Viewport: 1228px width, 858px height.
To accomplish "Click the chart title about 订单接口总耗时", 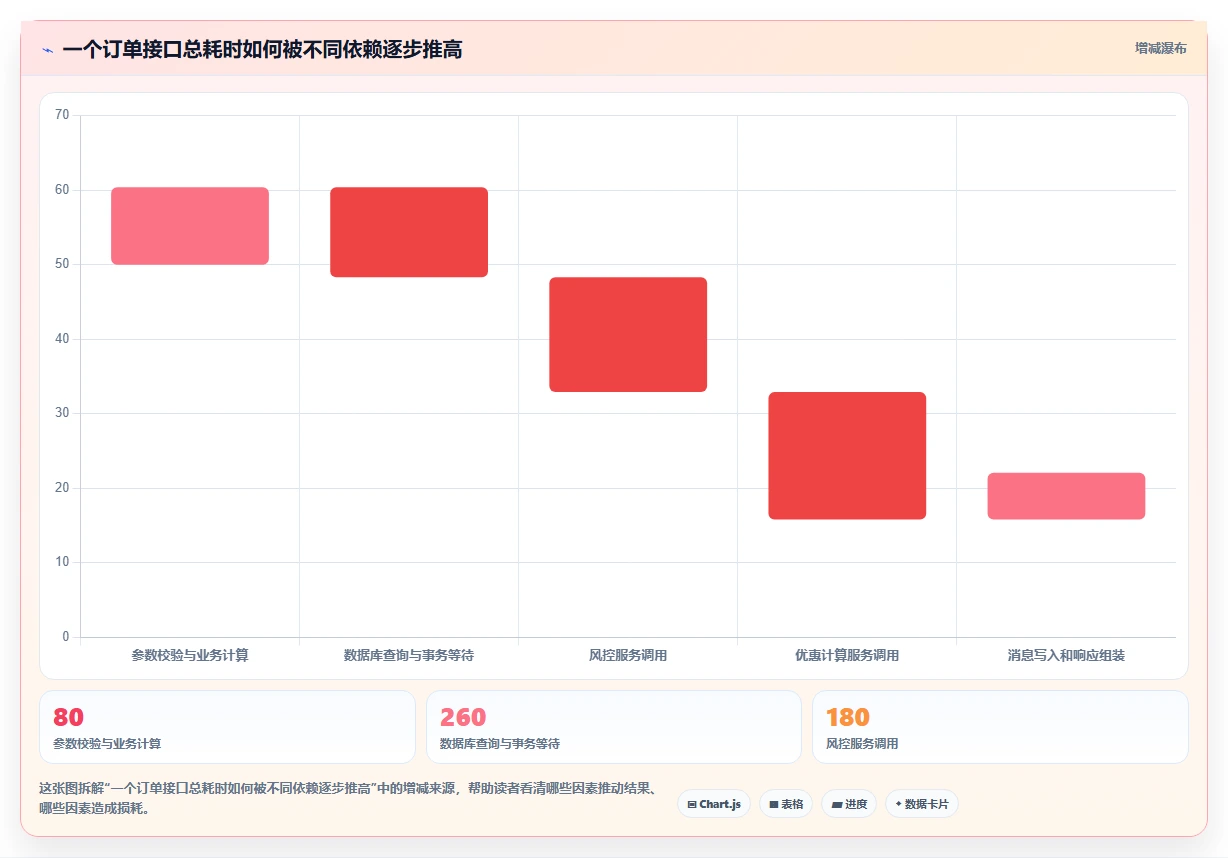I will [262, 49].
